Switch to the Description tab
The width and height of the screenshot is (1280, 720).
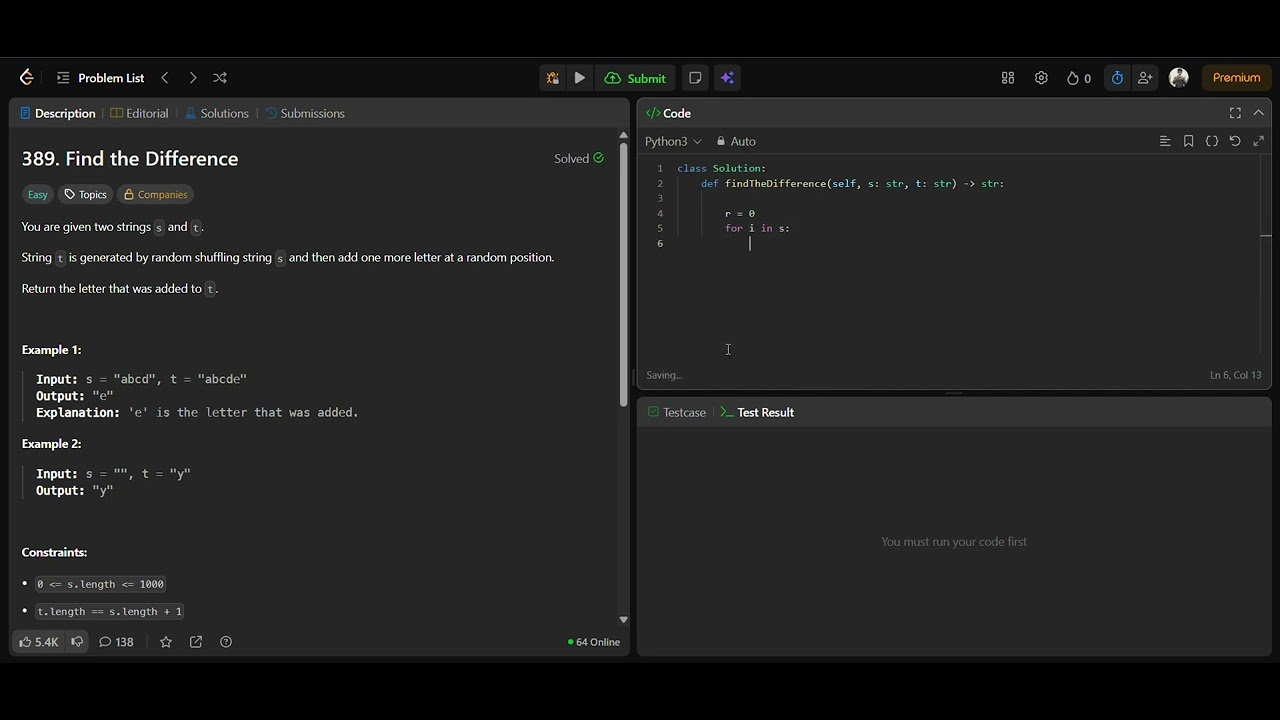pos(58,114)
